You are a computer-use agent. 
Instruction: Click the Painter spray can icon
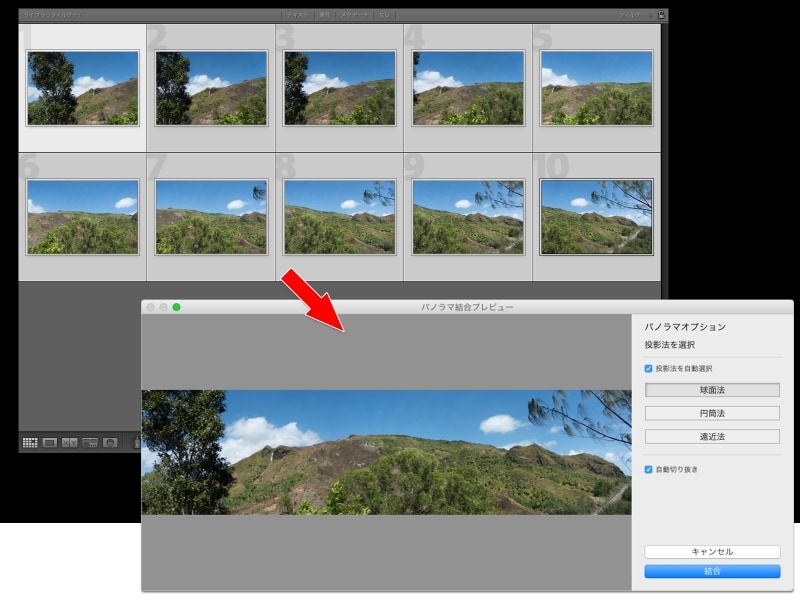[137, 442]
